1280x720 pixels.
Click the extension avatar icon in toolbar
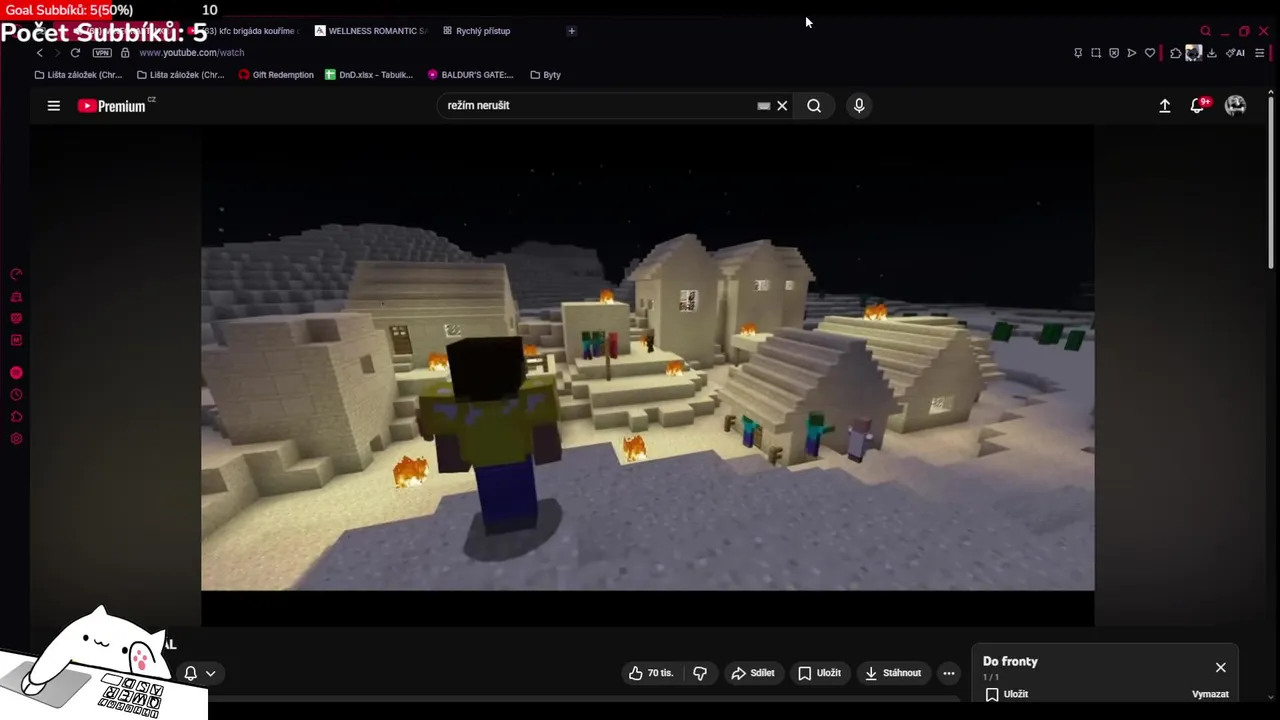(1193, 53)
